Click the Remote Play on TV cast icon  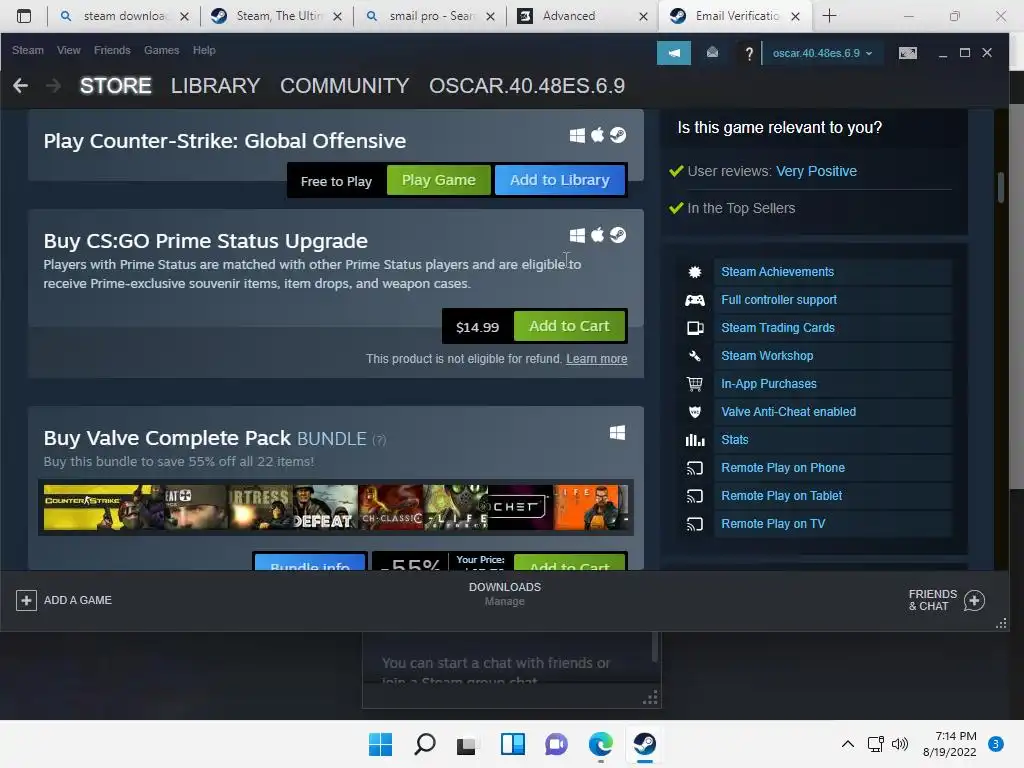click(x=695, y=524)
